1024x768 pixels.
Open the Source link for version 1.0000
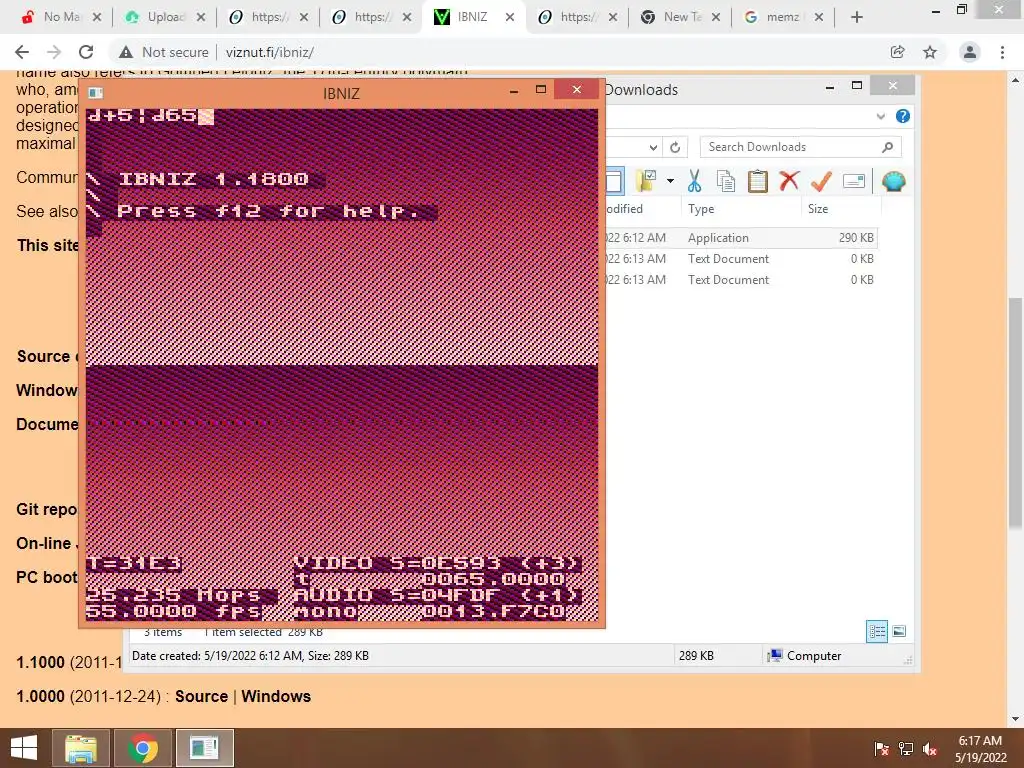point(201,696)
